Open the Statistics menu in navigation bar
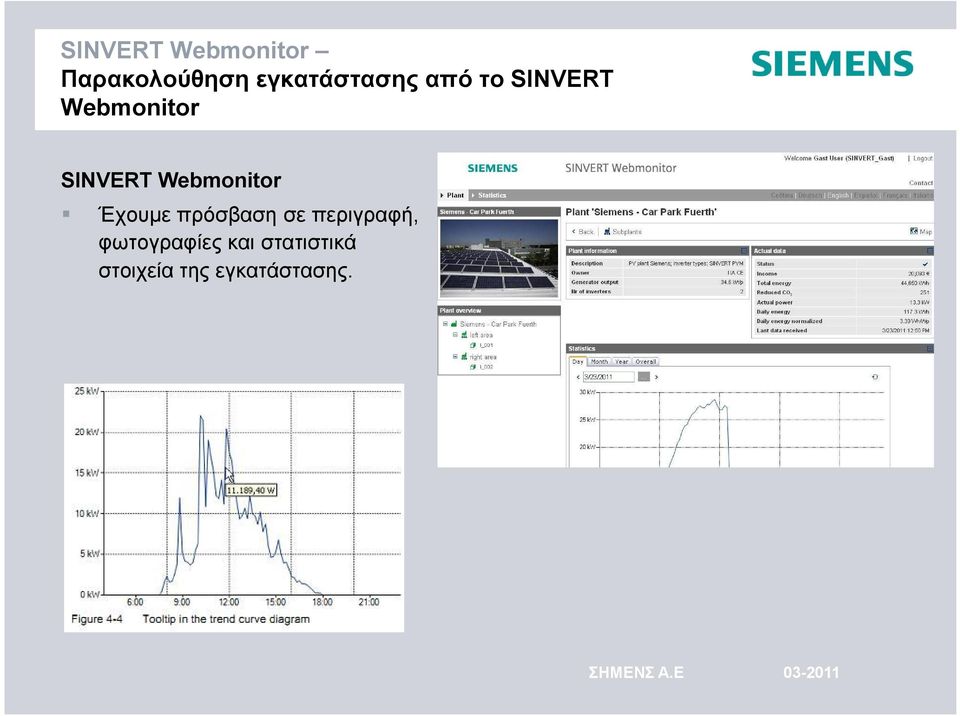 (489, 195)
